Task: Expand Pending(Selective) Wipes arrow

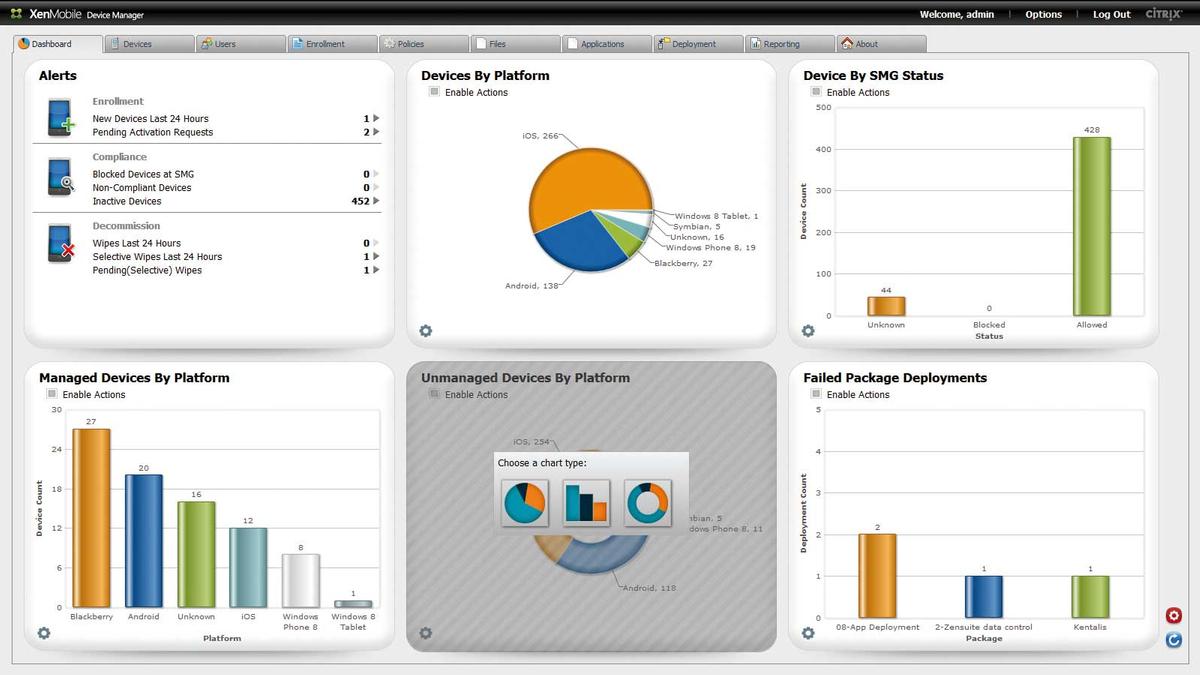Action: [376, 270]
